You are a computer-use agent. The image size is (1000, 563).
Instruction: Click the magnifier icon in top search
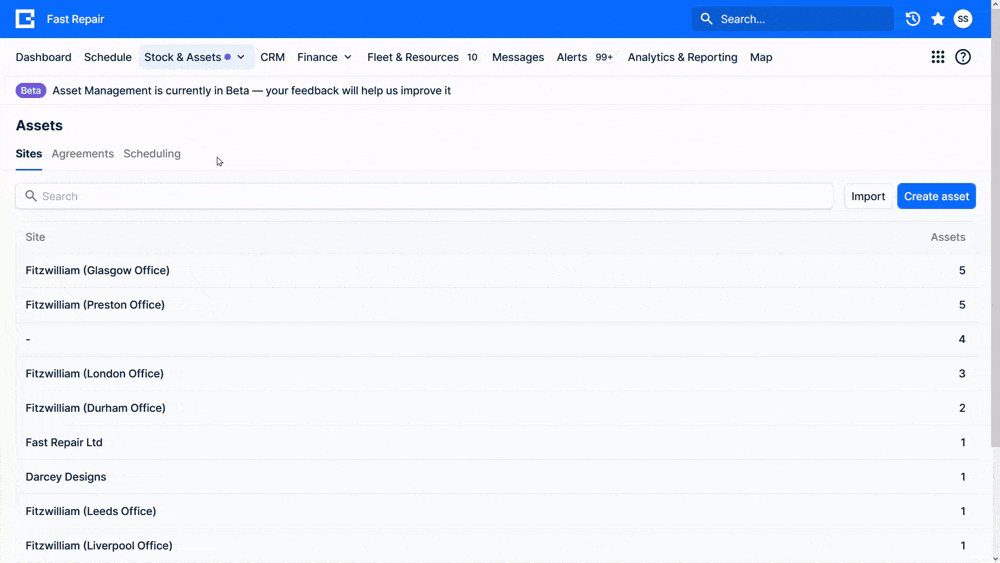(706, 19)
